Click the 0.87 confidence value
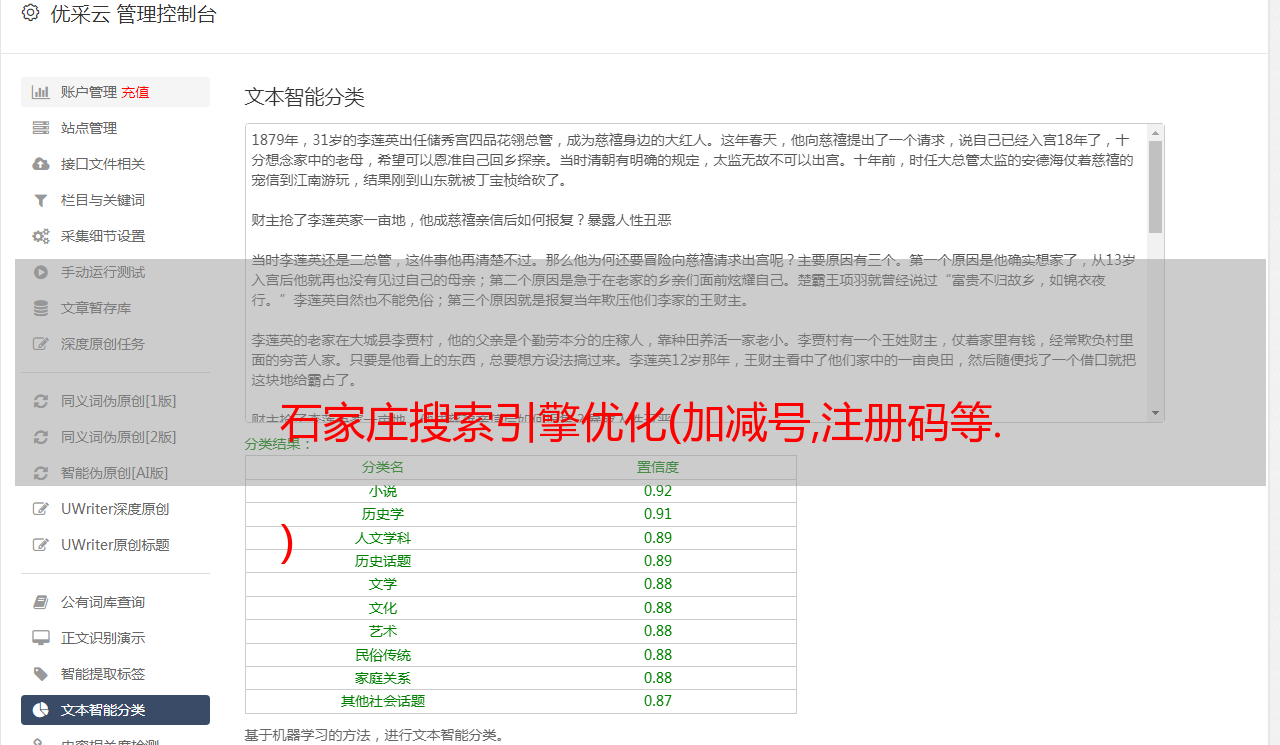 (658, 701)
